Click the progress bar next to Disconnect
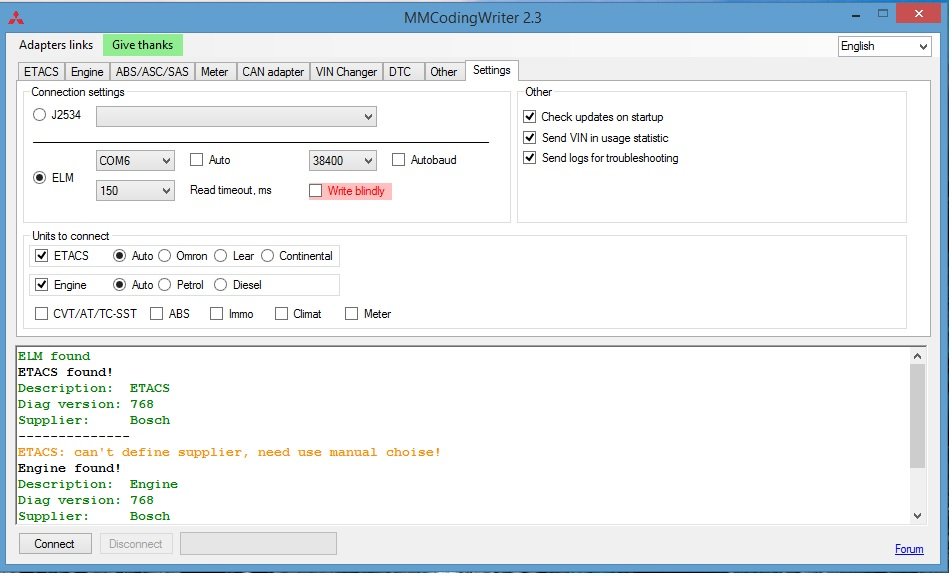Screen dimensions: 952x576 tap(258, 544)
